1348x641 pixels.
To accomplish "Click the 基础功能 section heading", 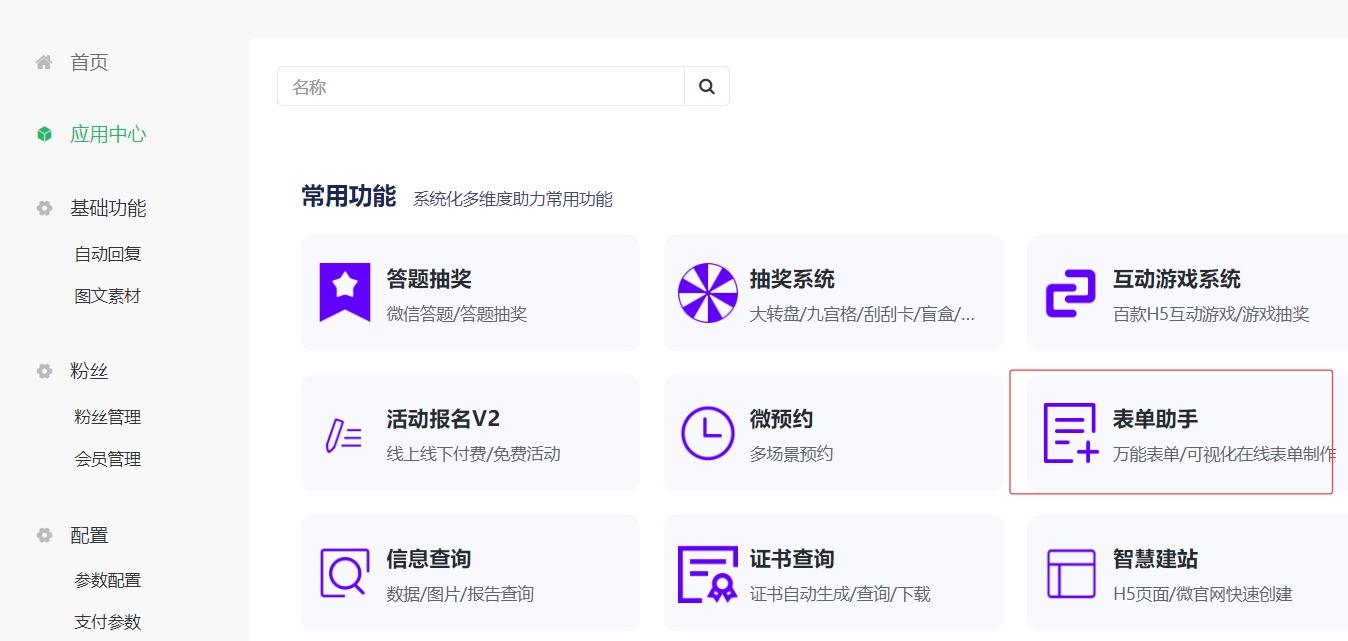I will [108, 208].
